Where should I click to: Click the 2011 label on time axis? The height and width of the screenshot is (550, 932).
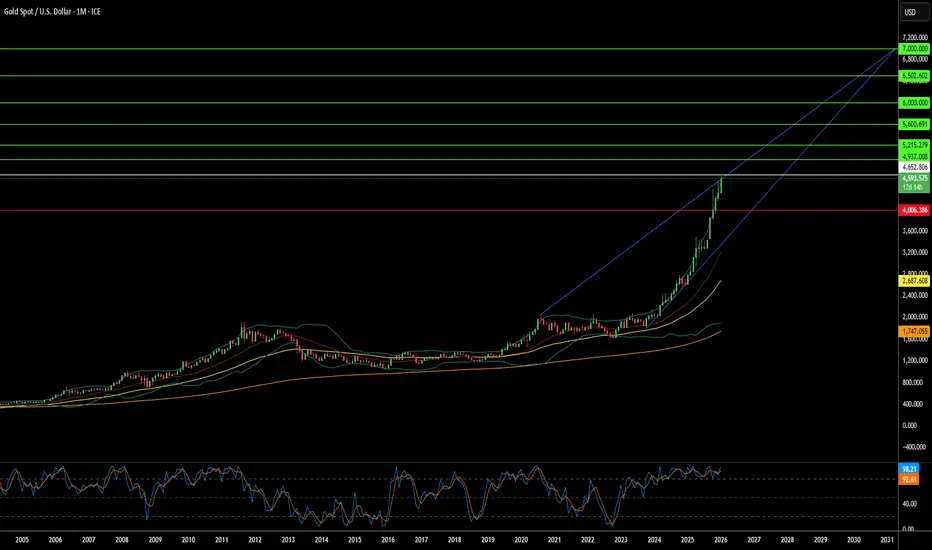[x=222, y=540]
